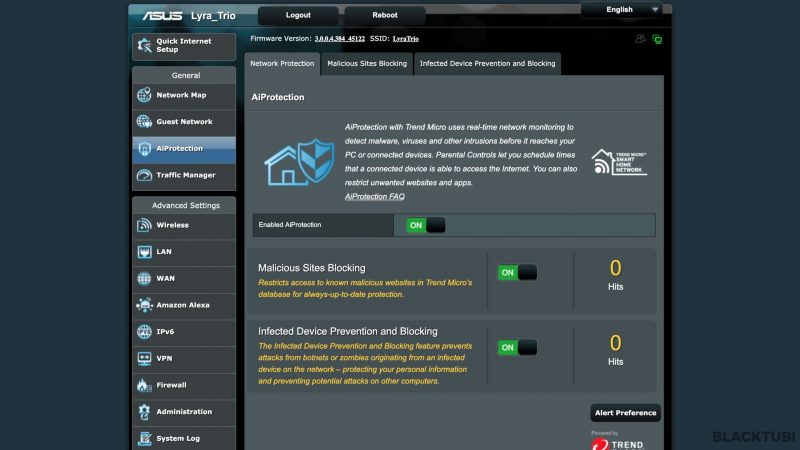800x450 pixels.
Task: Click the Network Map globe icon
Action: point(144,95)
